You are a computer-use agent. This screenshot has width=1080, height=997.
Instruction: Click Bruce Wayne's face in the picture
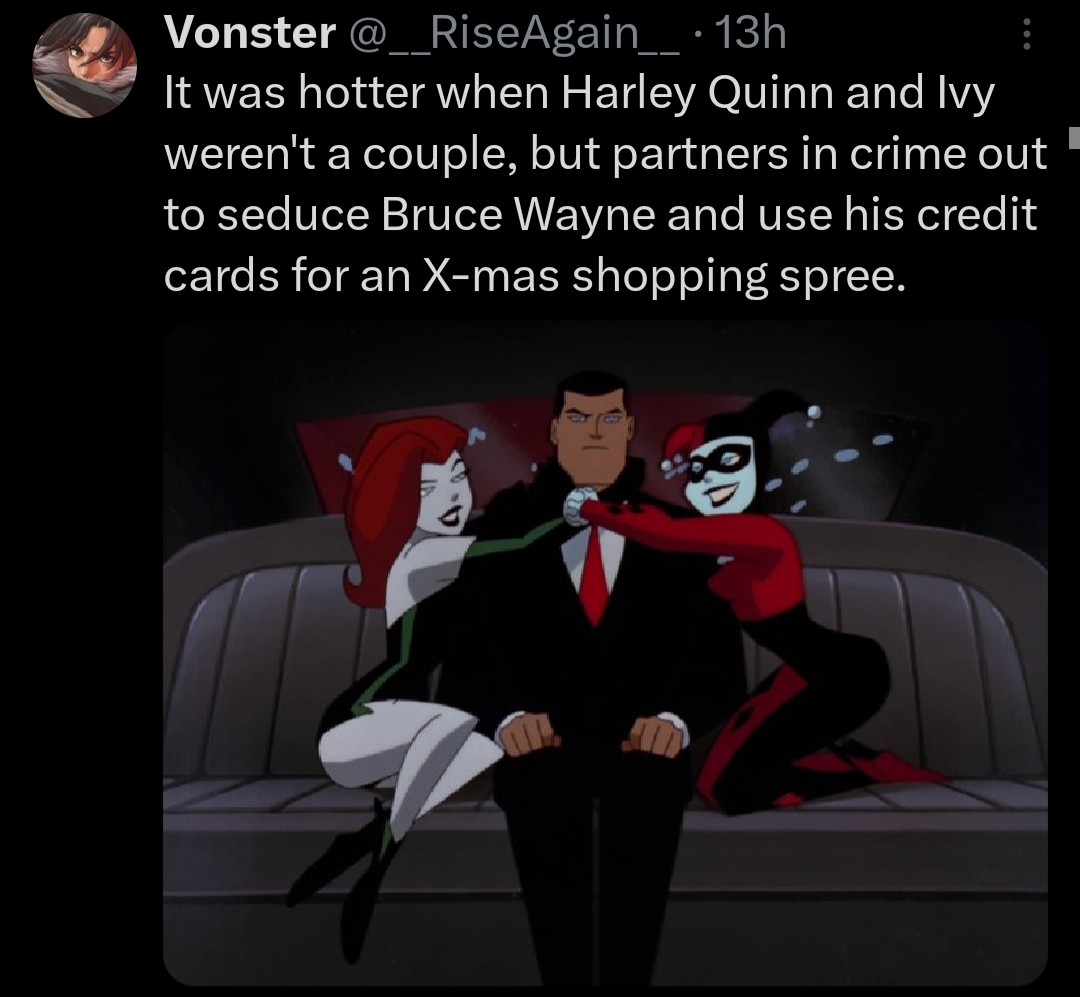592,442
